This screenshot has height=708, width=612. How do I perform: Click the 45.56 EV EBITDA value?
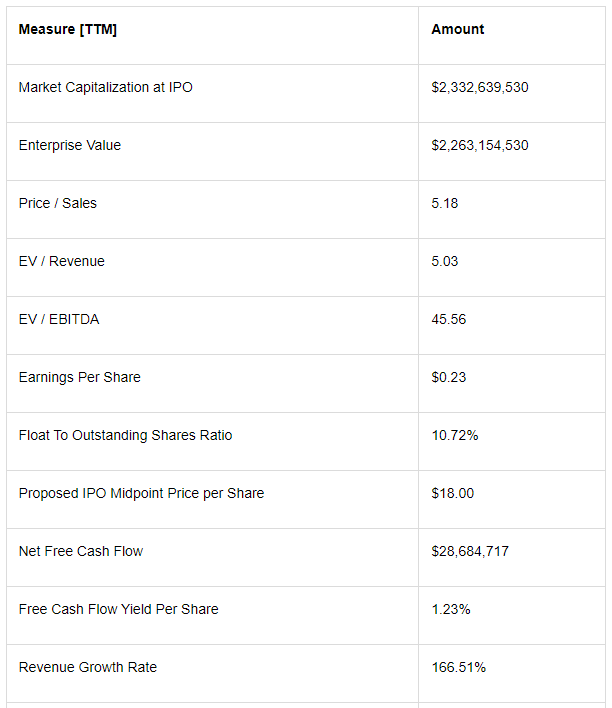tap(448, 319)
